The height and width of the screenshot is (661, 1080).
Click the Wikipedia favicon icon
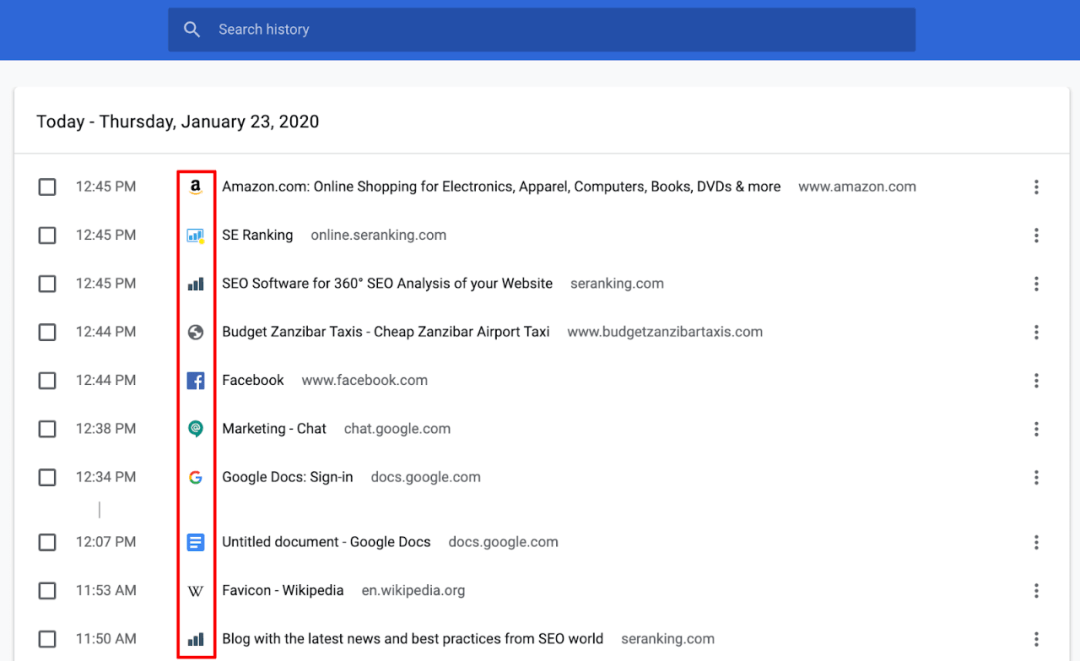click(196, 591)
